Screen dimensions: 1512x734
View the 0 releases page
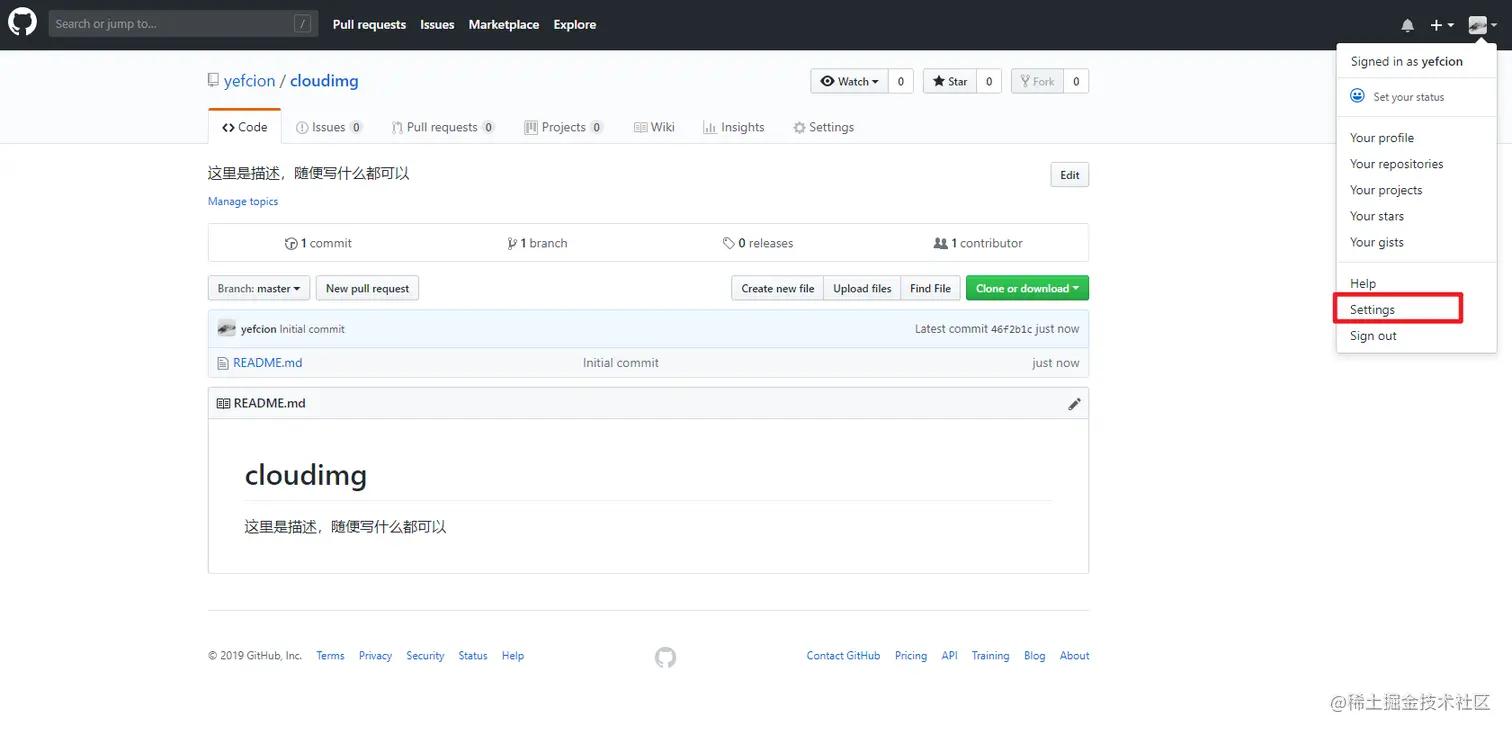coord(758,243)
